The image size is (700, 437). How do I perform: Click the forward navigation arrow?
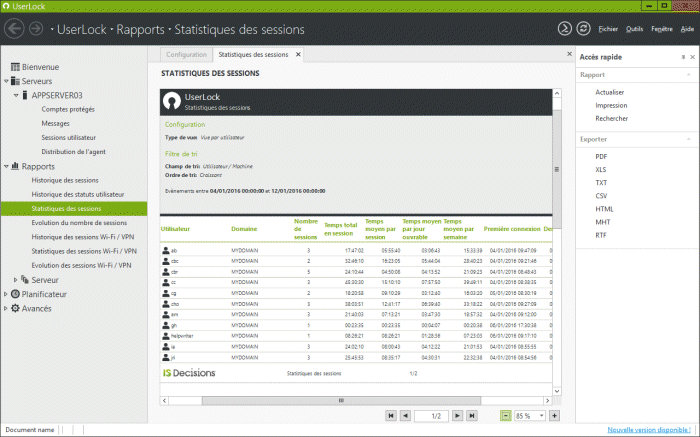tap(36, 29)
